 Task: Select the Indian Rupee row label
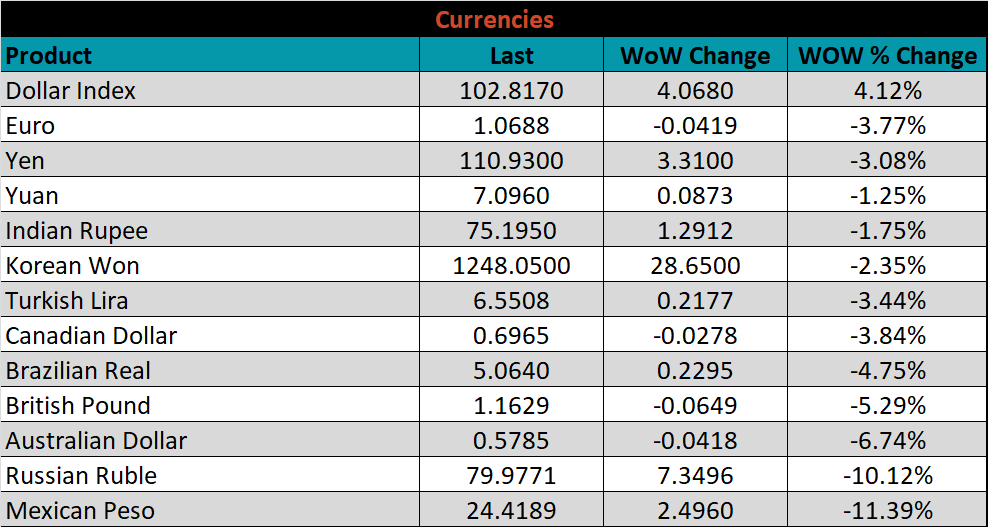[x=76, y=231]
